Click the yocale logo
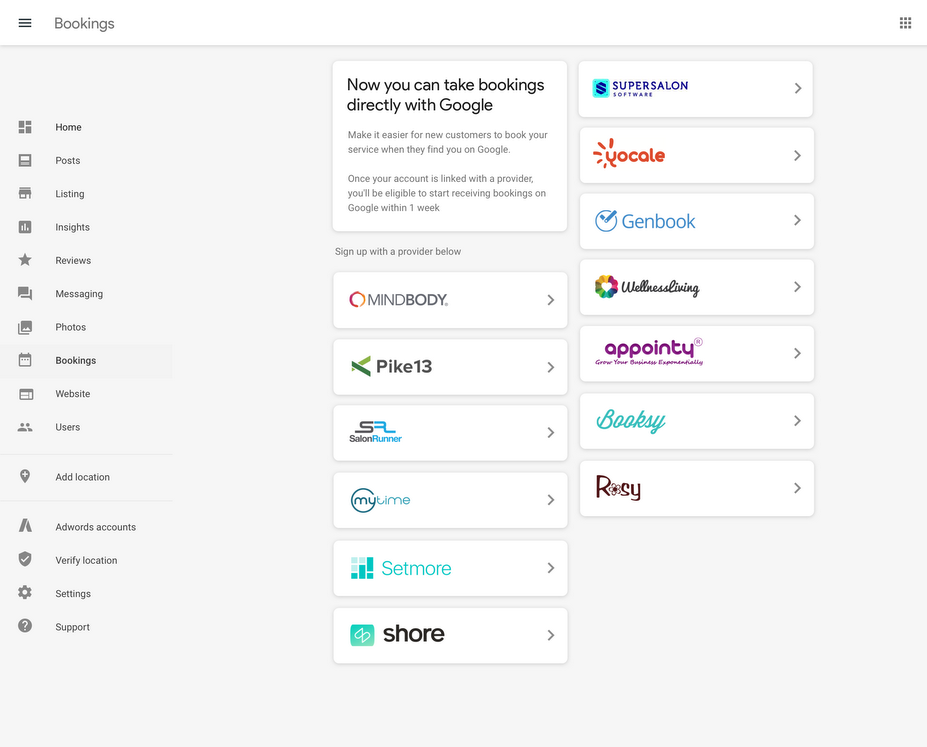Viewport: 927px width, 747px height. (x=629, y=154)
